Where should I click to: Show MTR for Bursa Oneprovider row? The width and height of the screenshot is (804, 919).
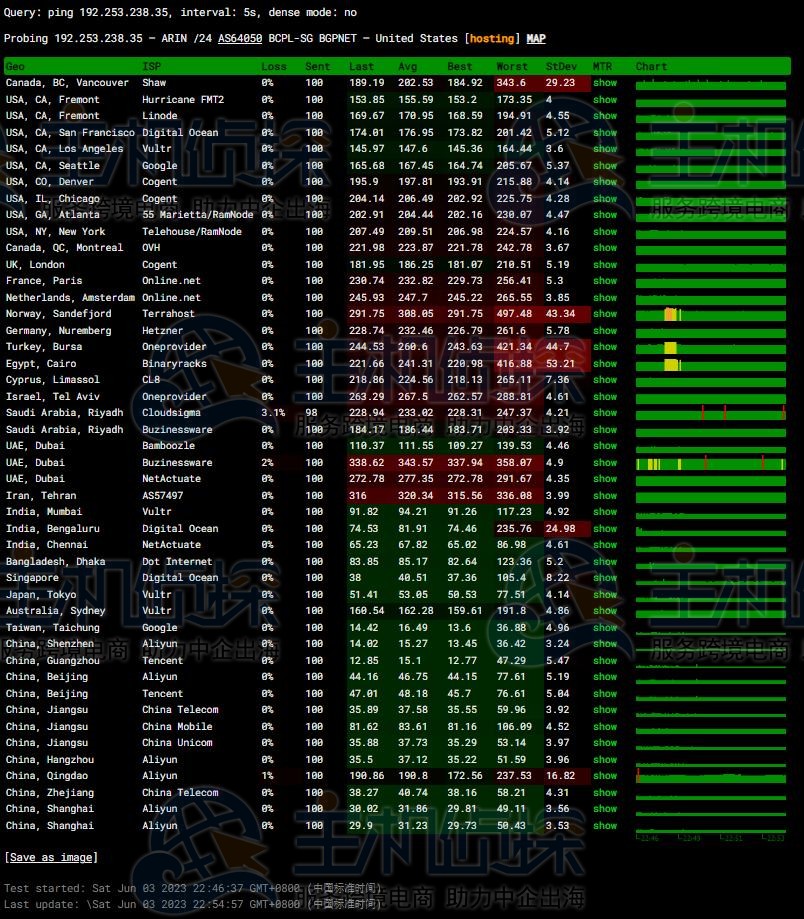(605, 347)
